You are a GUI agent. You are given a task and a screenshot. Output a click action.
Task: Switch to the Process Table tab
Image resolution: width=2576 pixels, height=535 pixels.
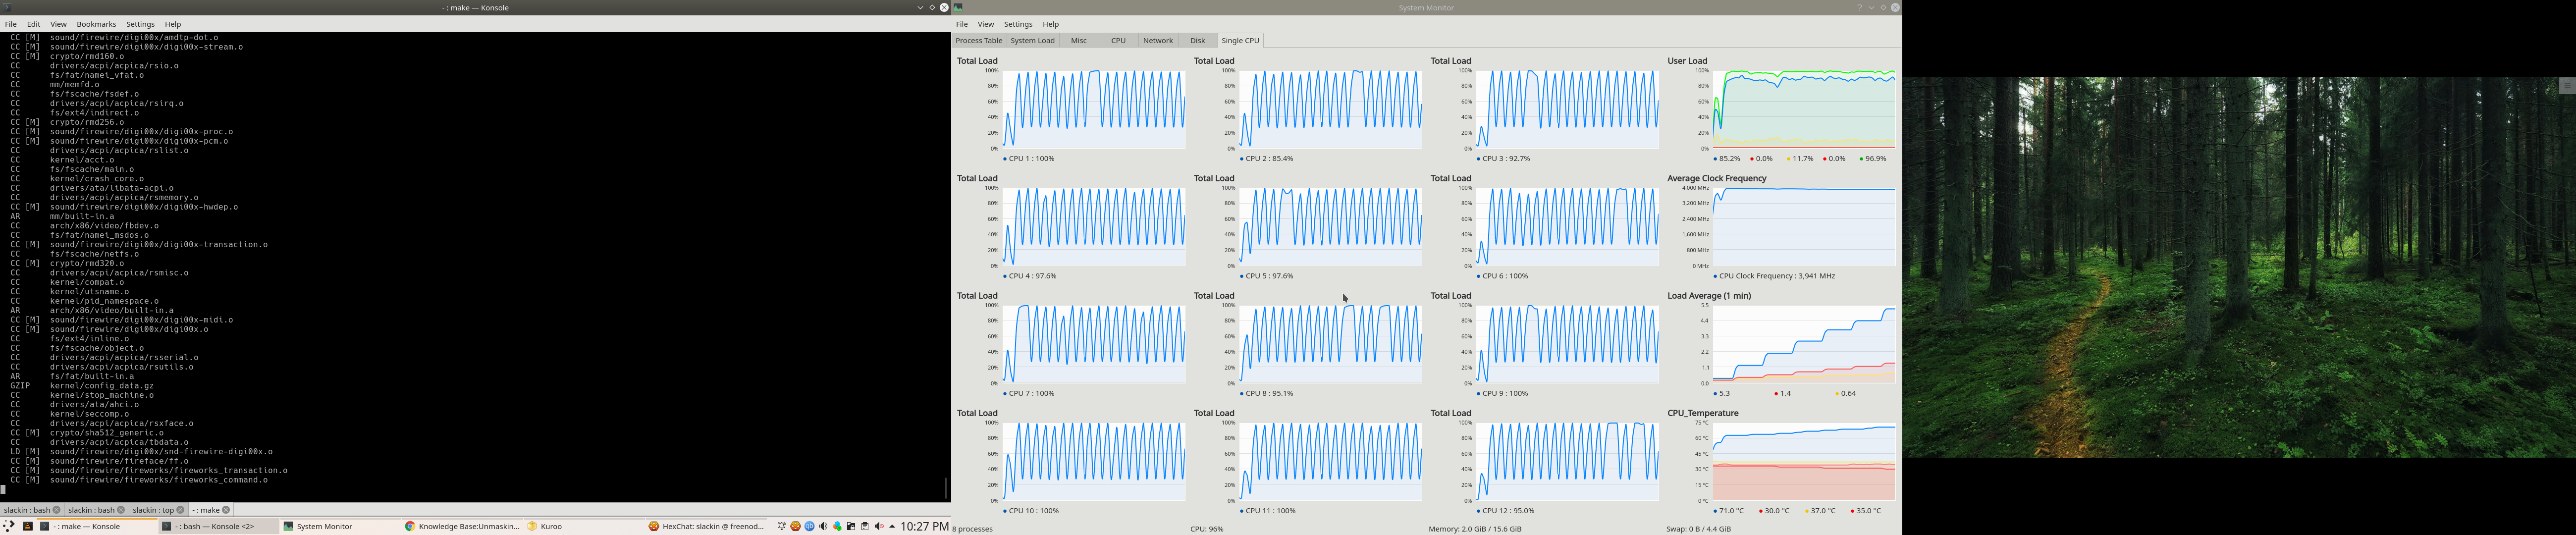[978, 41]
